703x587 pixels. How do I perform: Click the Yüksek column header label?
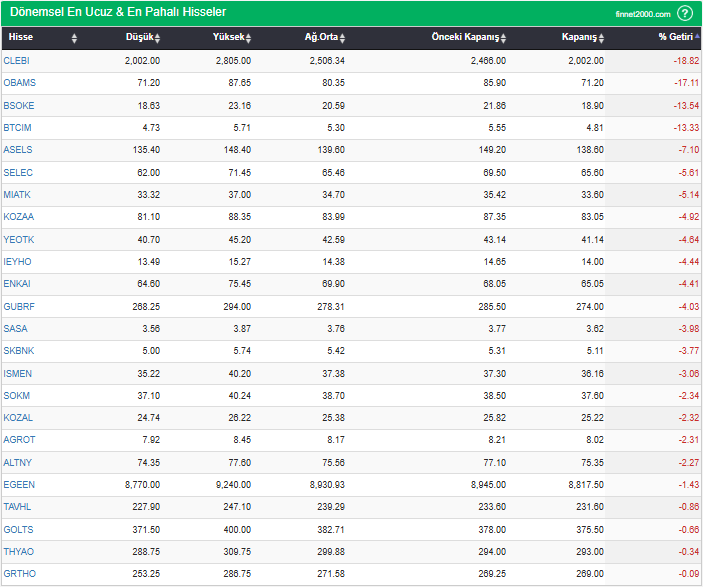229,37
